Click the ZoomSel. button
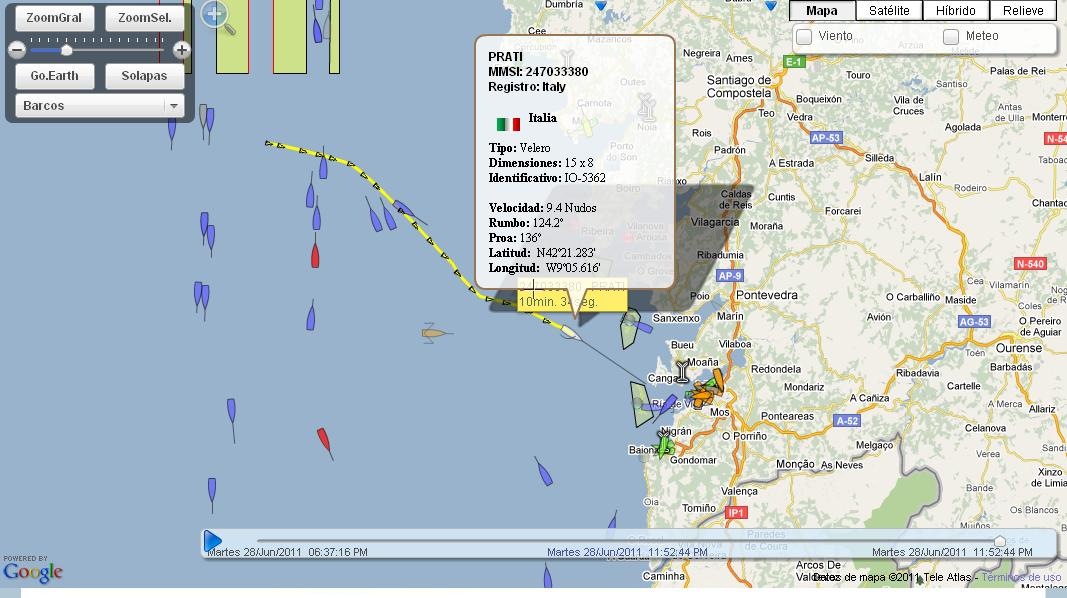 pos(144,18)
